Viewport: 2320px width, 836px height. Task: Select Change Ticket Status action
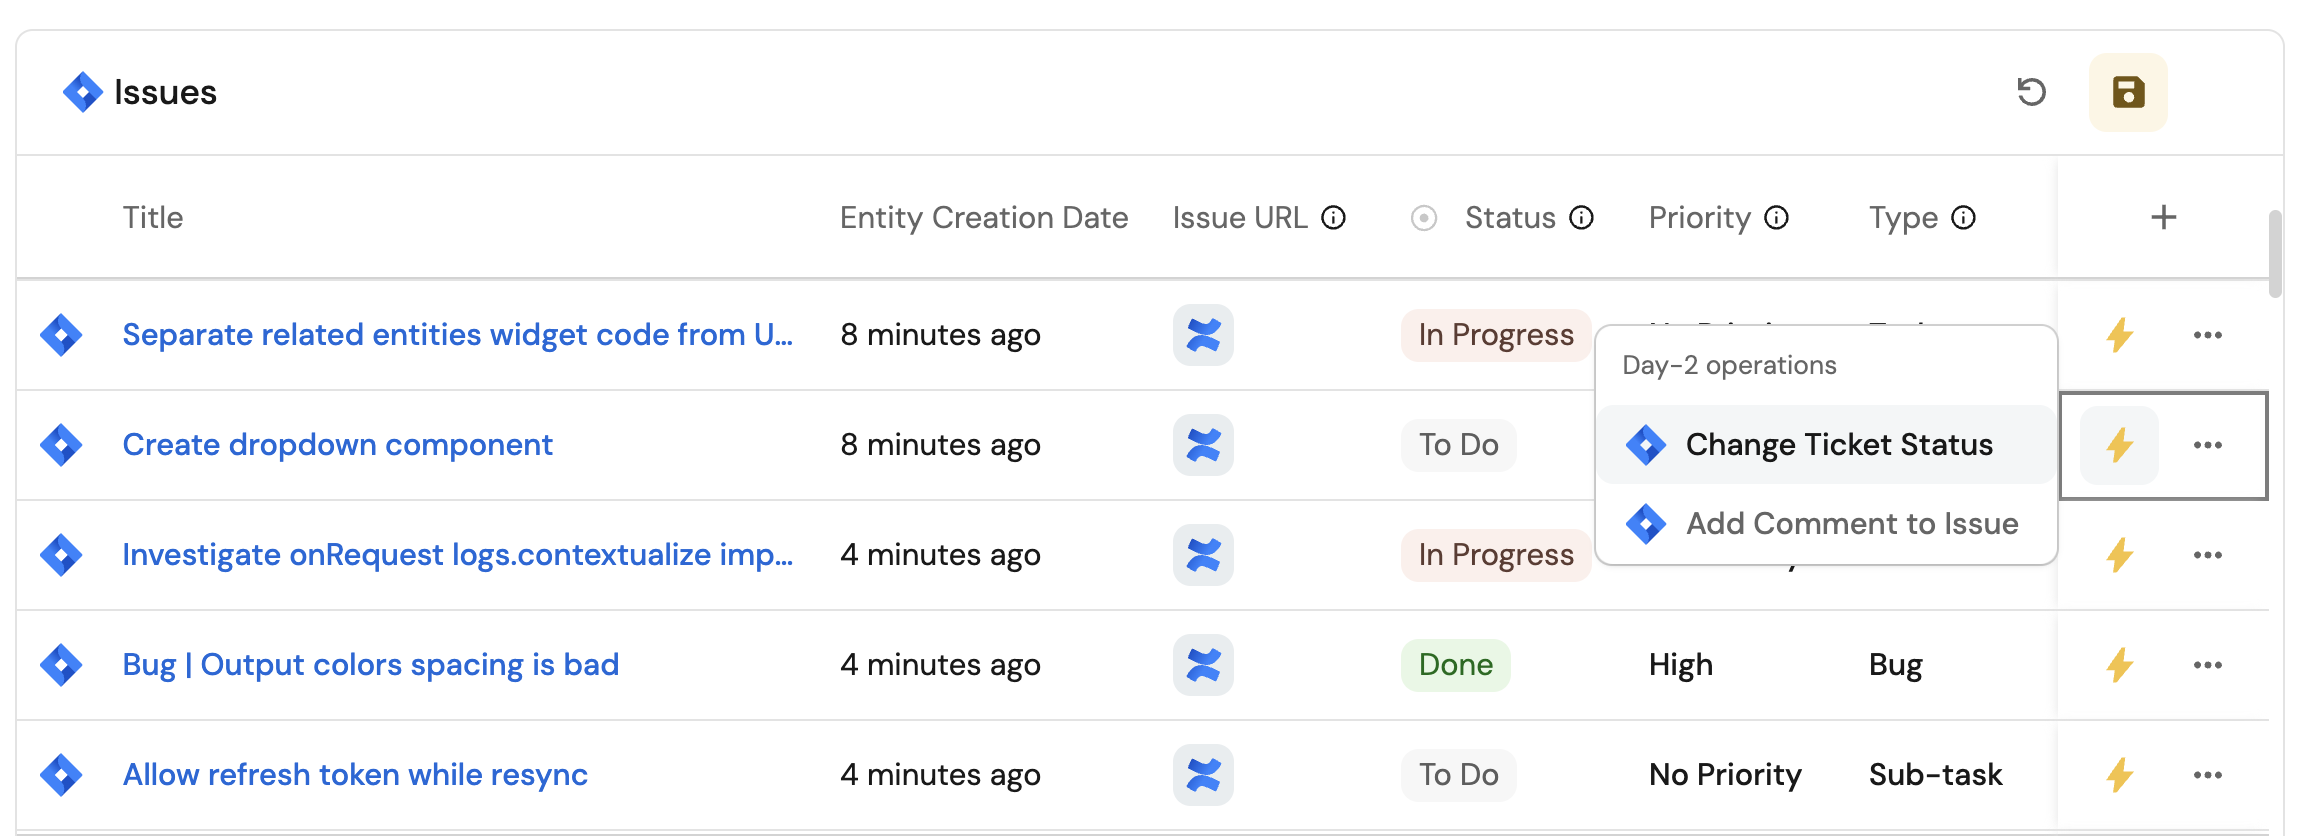(1838, 445)
